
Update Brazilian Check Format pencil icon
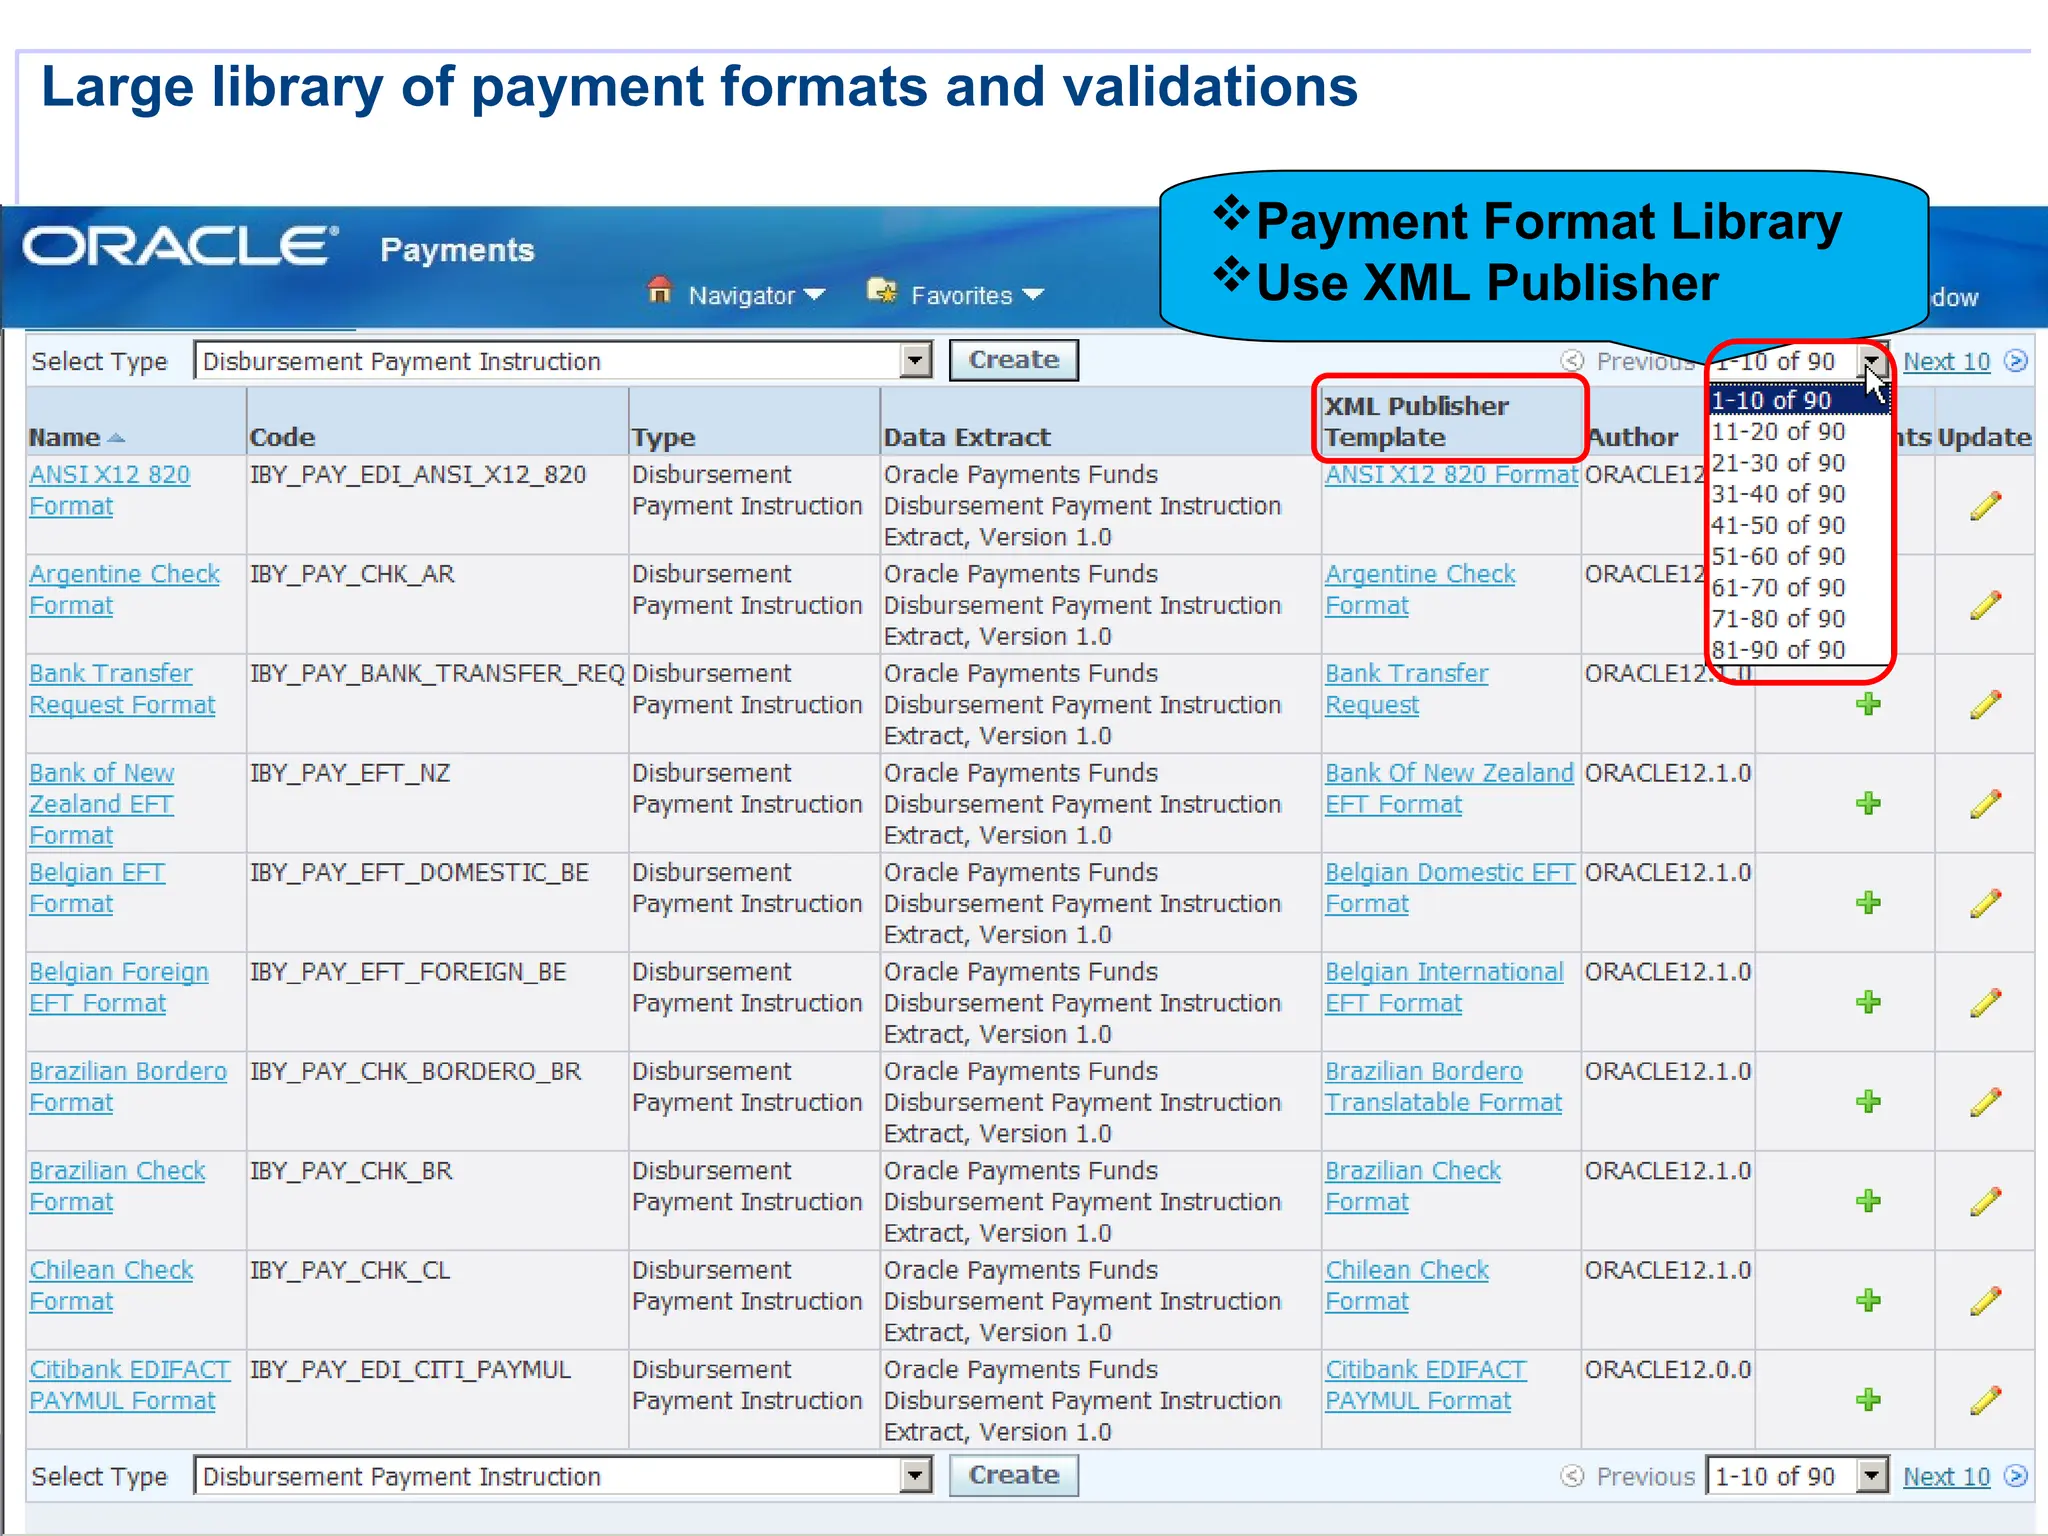(x=1985, y=1202)
